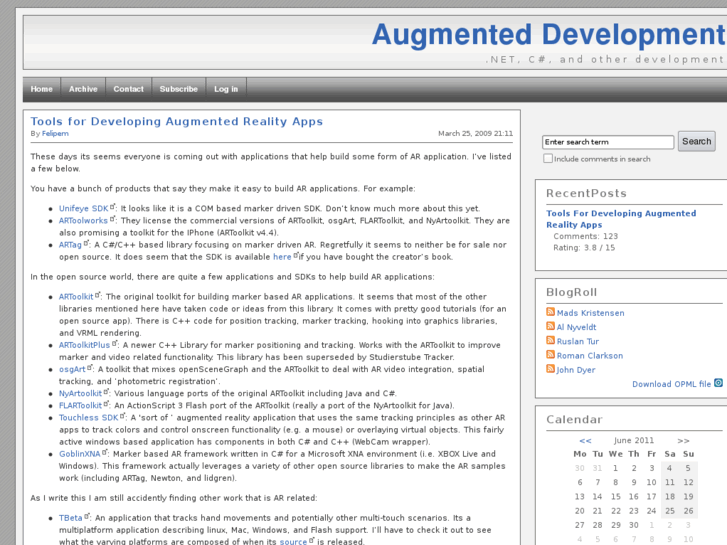Visit Roman Clarkson blogroll link
727x545 pixels.
590,356
